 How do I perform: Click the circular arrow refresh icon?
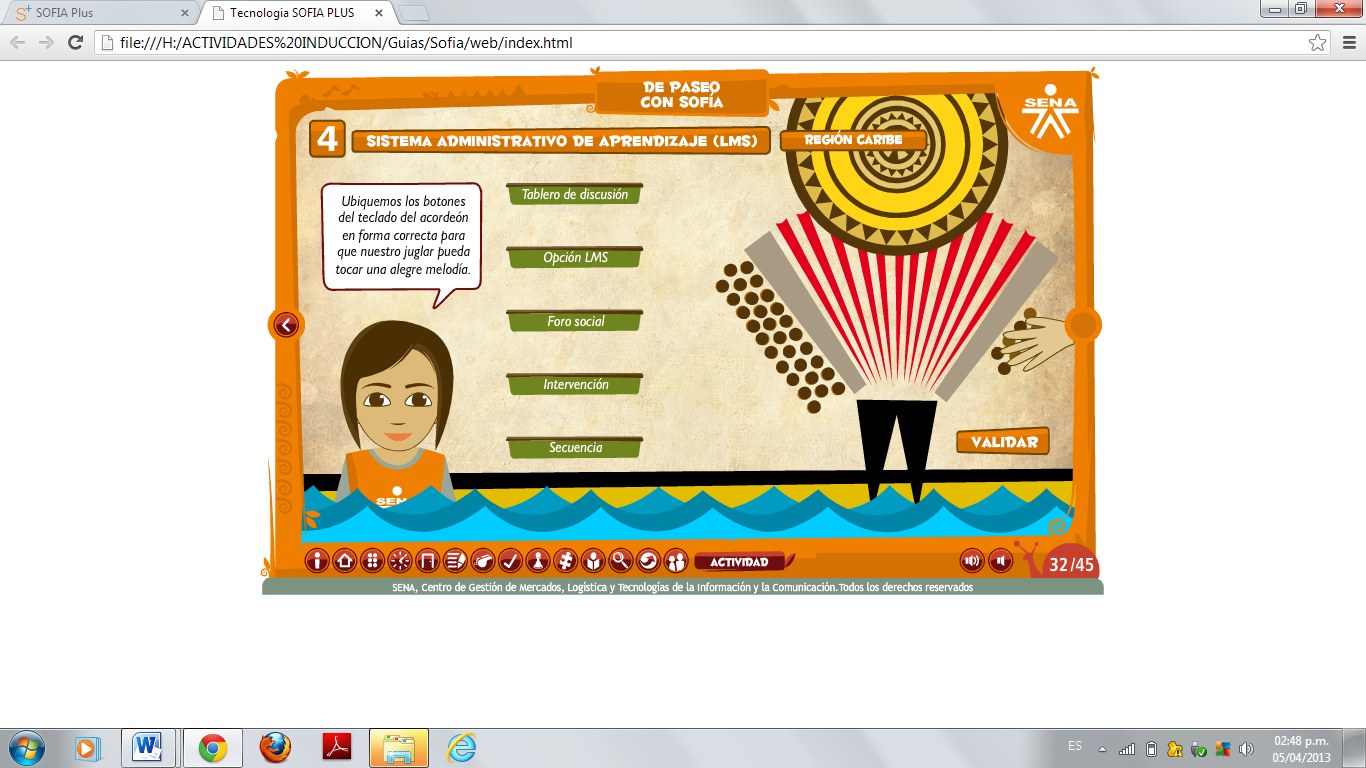(x=648, y=561)
